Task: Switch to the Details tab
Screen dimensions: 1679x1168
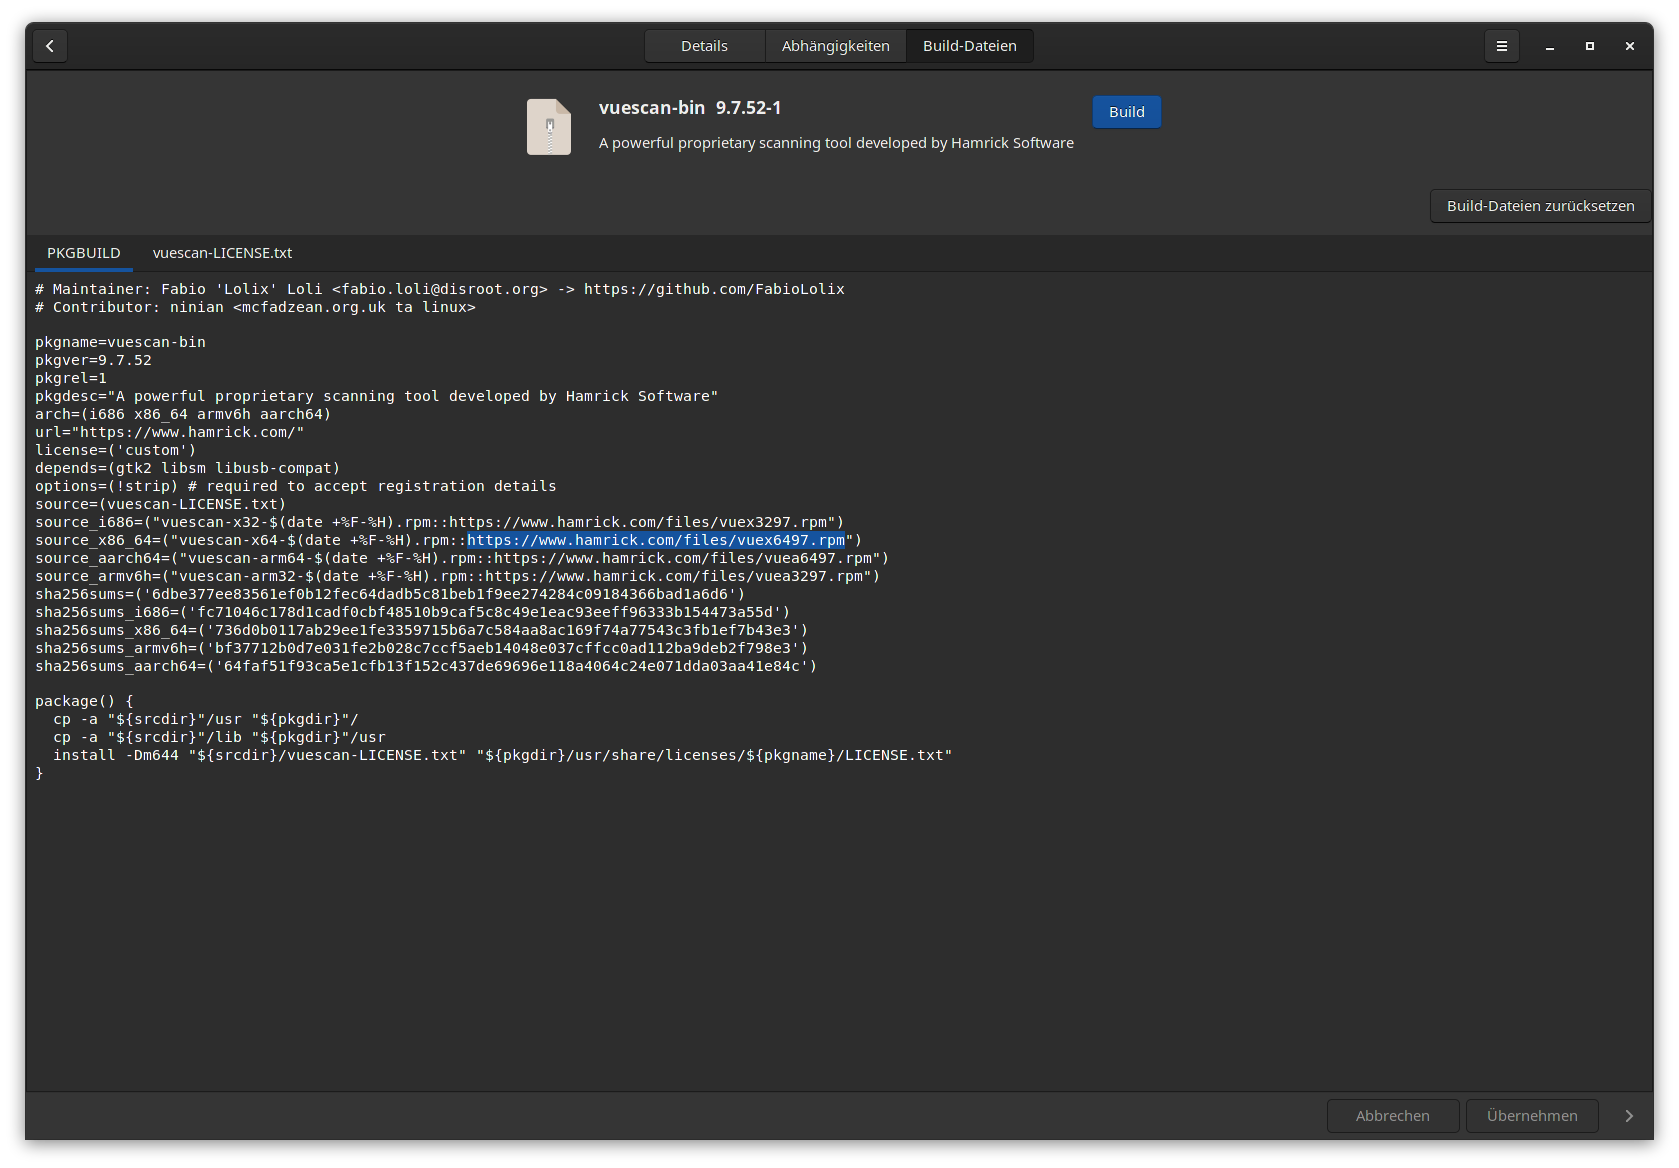Action: tap(704, 46)
